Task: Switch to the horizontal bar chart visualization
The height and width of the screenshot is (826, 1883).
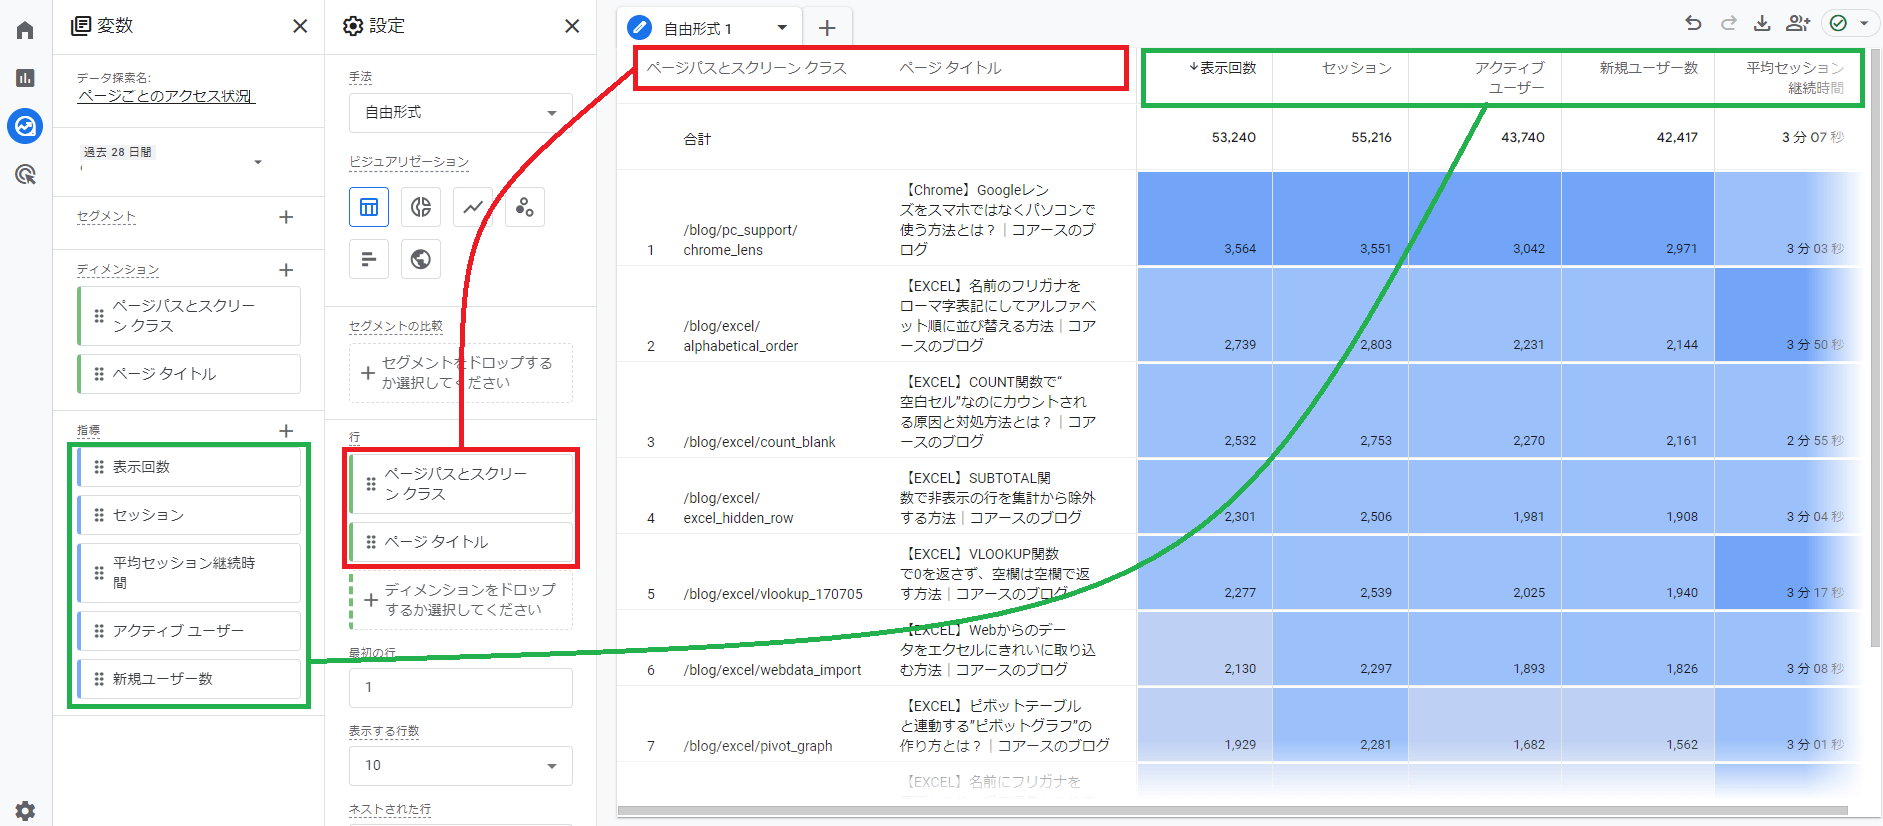Action: point(369,259)
